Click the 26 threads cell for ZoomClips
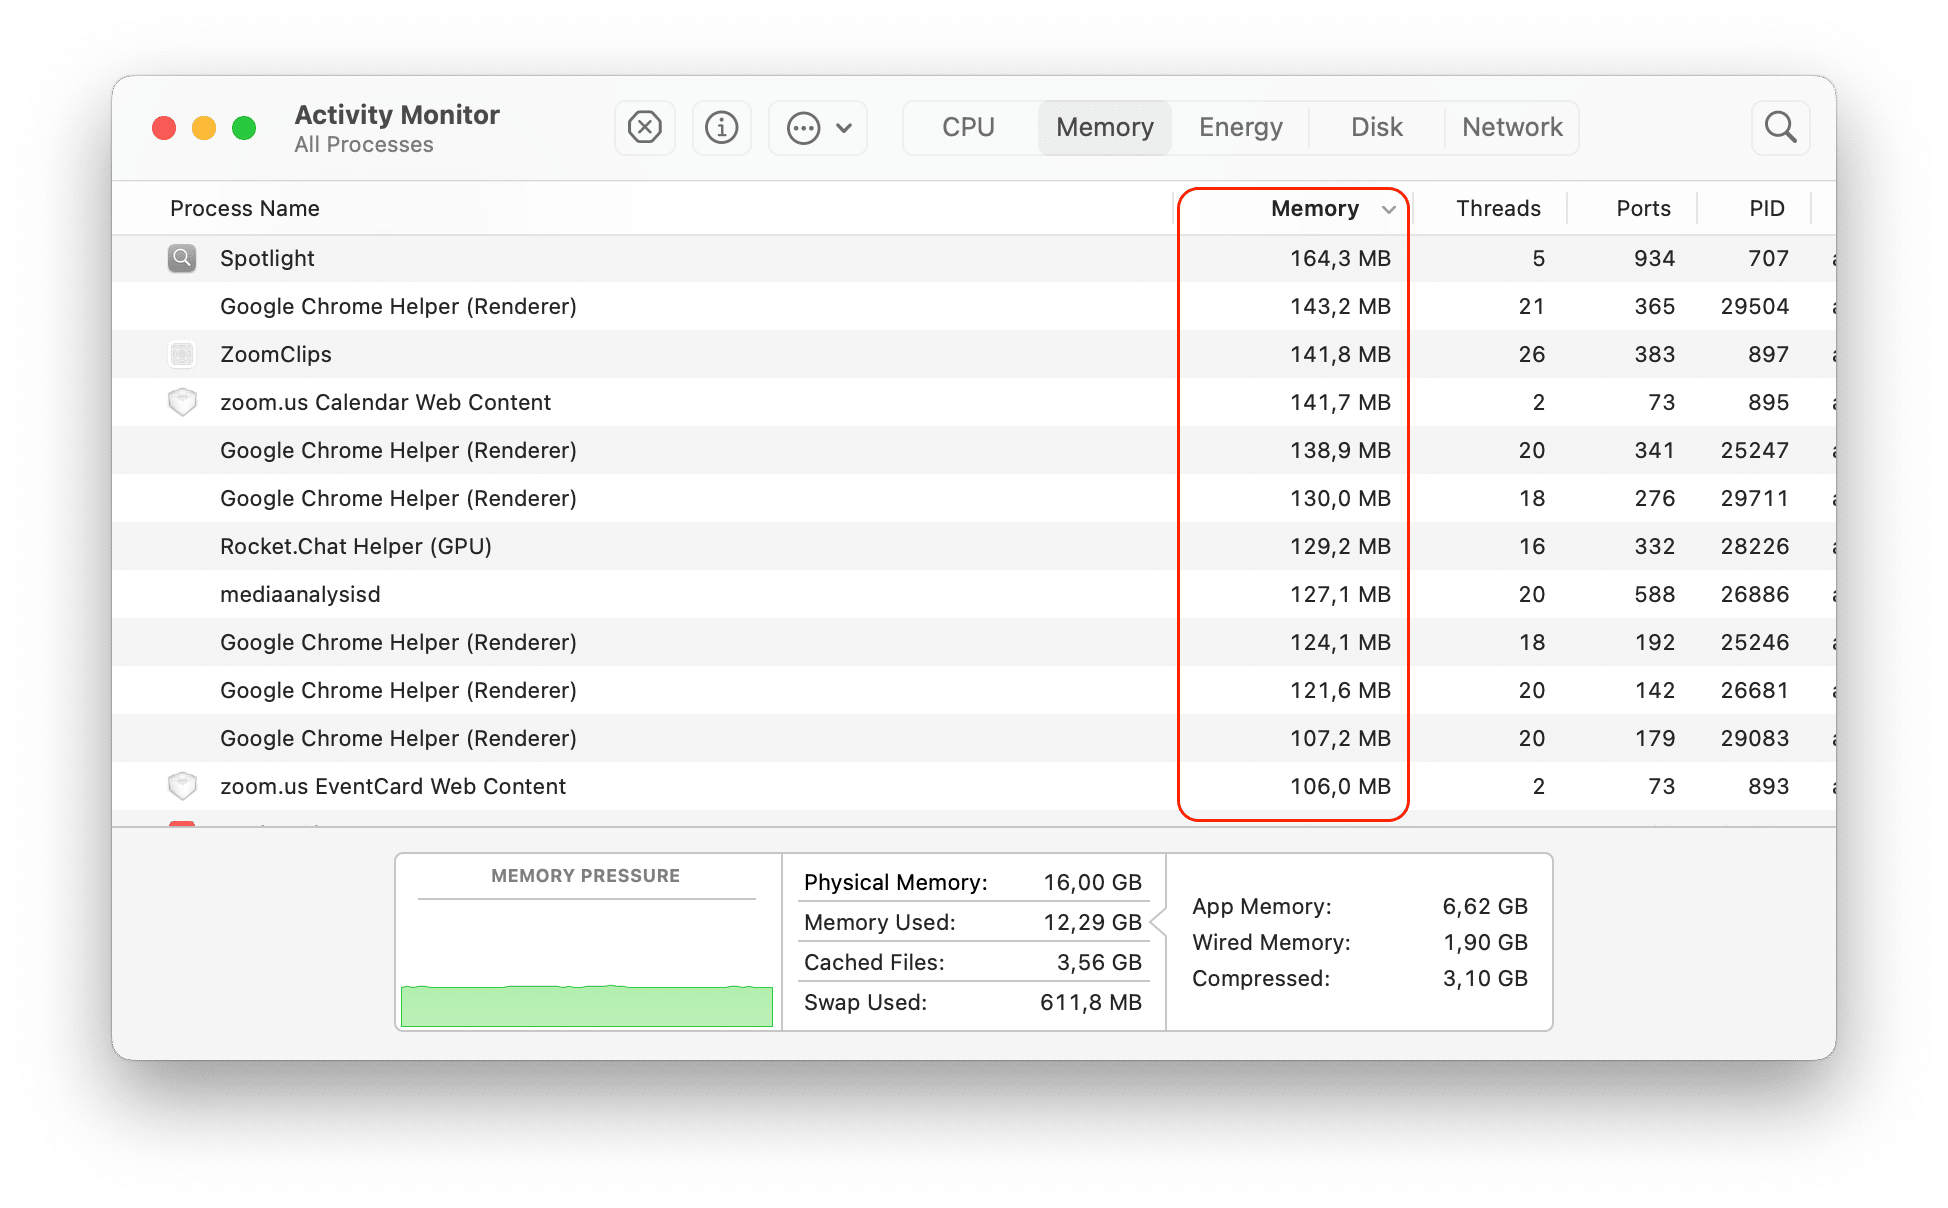This screenshot has width=1948, height=1208. [x=1532, y=354]
